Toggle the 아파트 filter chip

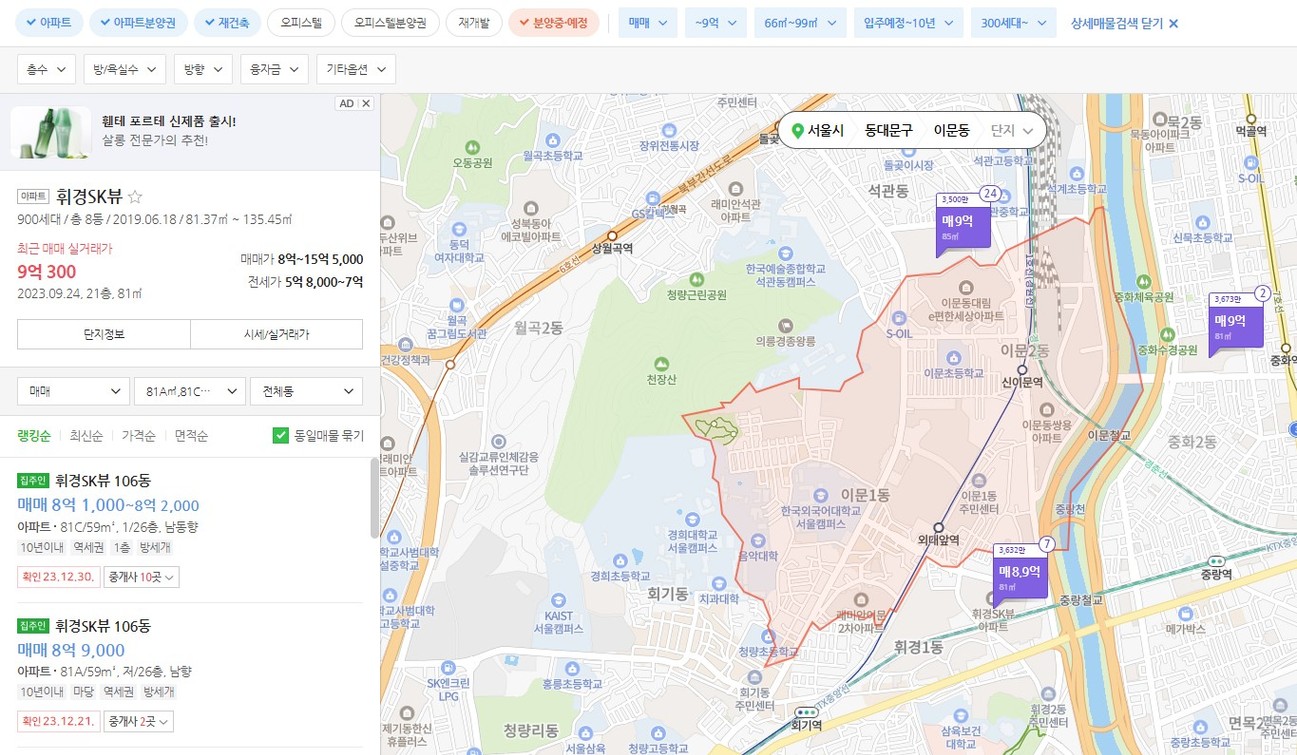pyautogui.click(x=48, y=22)
